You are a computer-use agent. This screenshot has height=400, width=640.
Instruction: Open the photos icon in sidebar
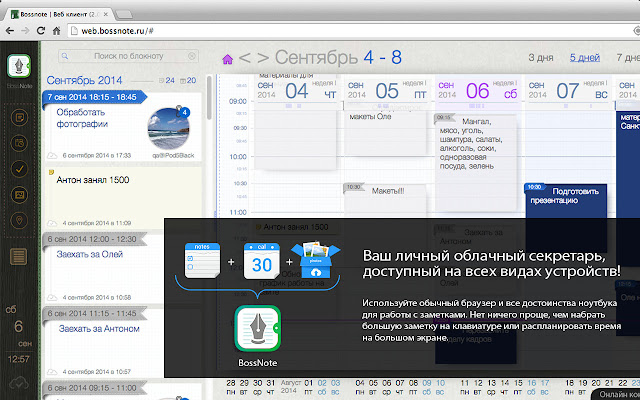tap(19, 195)
